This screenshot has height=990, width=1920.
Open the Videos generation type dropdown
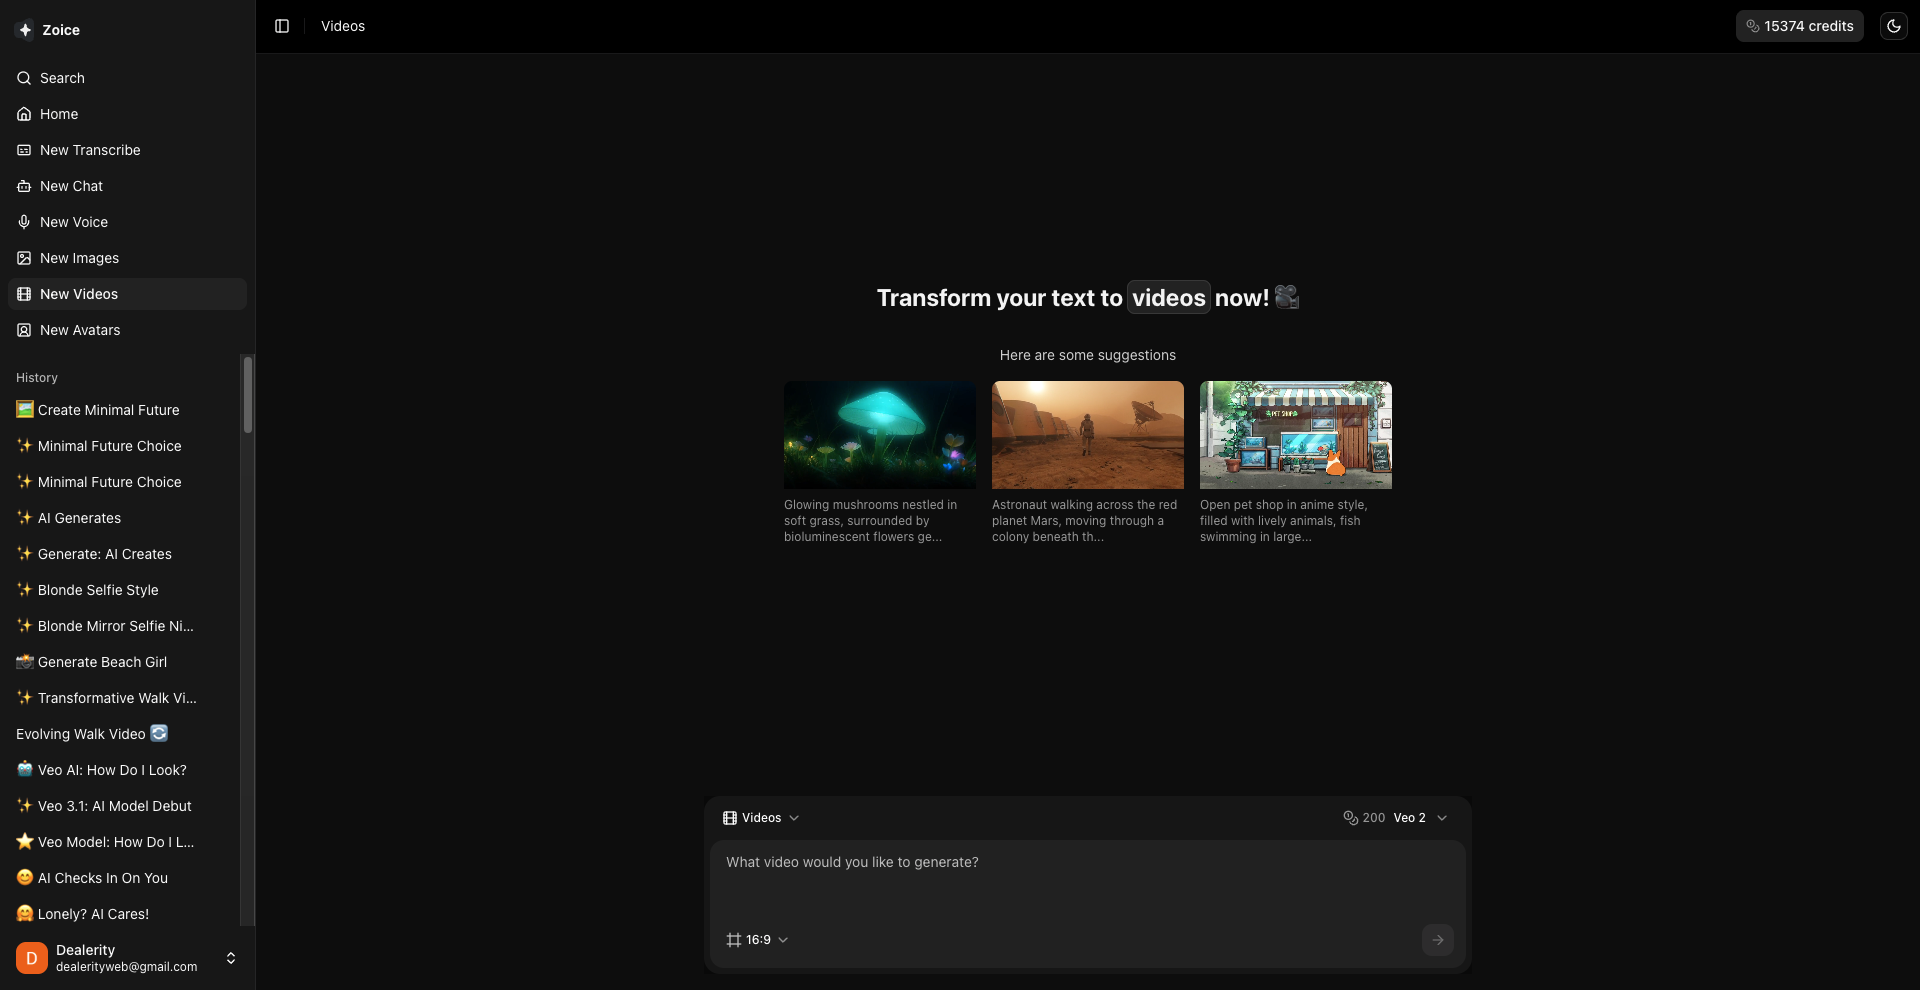coord(761,817)
